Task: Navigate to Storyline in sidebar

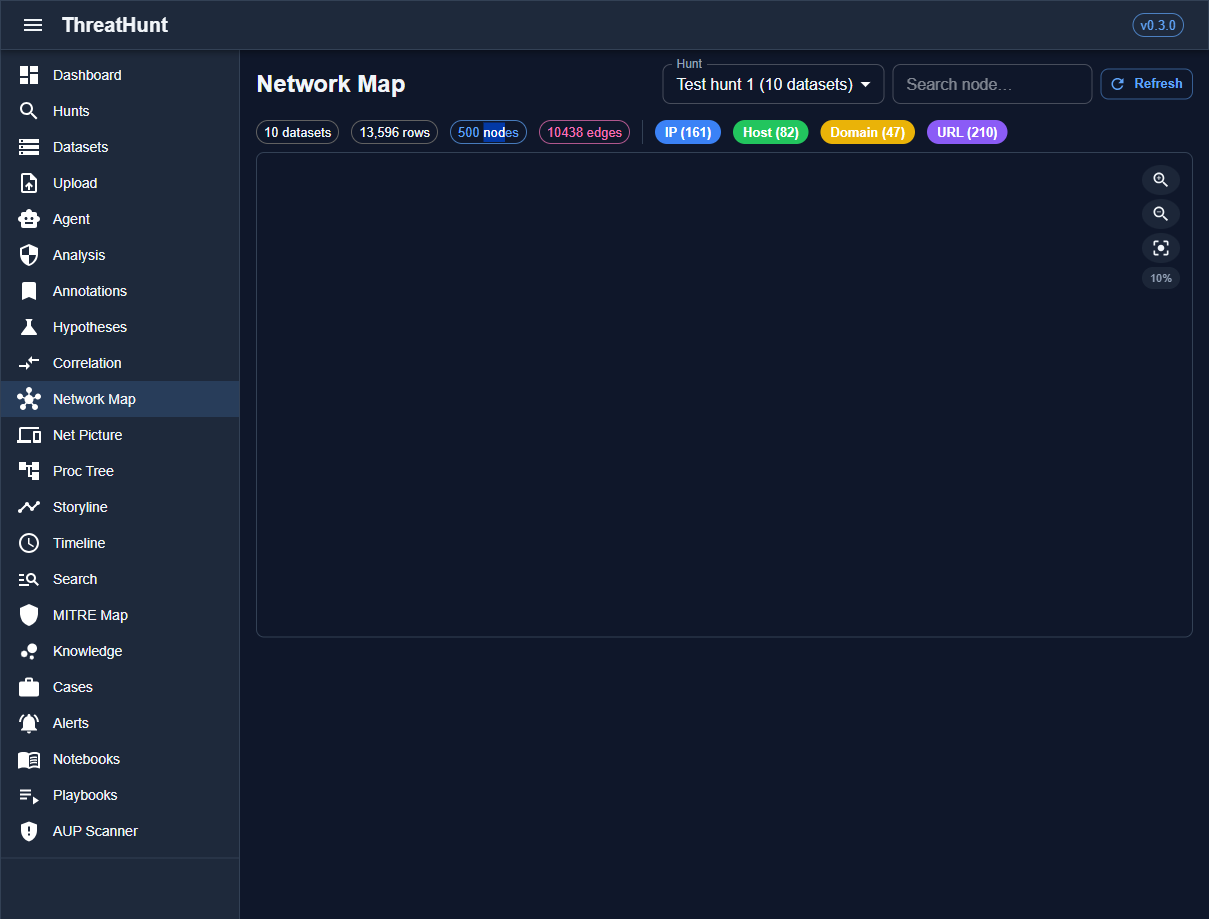Action: [80, 507]
